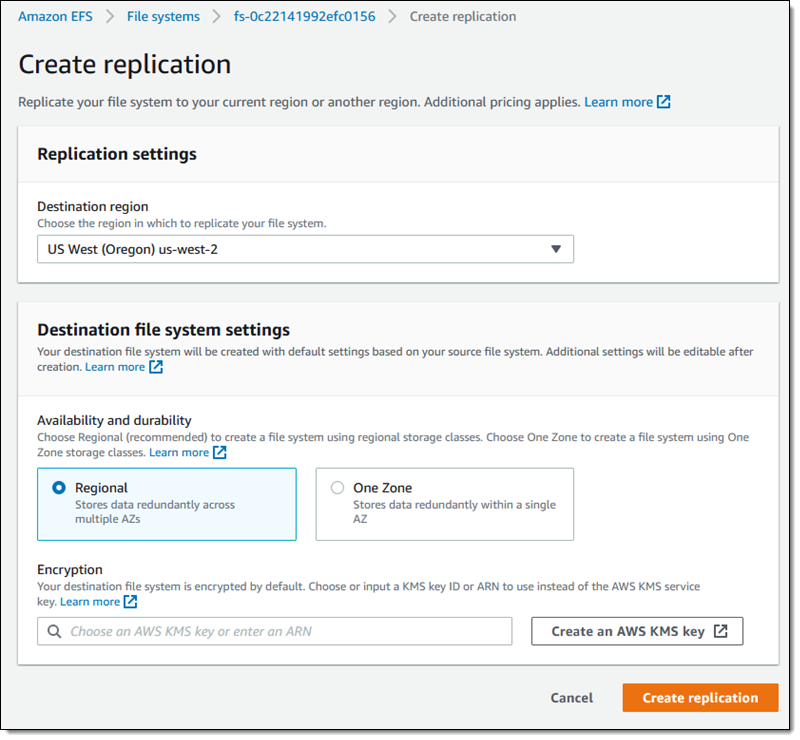Click external link icon beside top Learn more

(664, 102)
